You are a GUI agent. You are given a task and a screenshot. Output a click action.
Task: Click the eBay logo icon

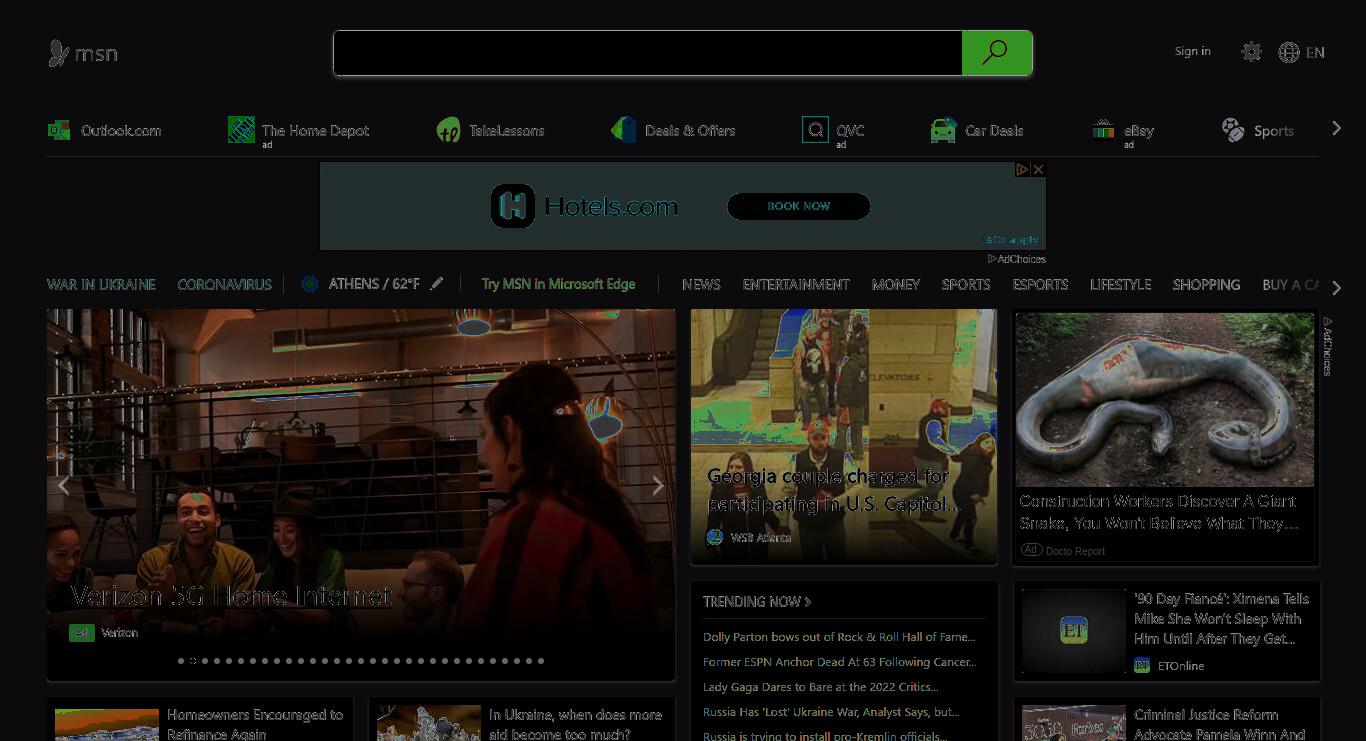click(1103, 130)
